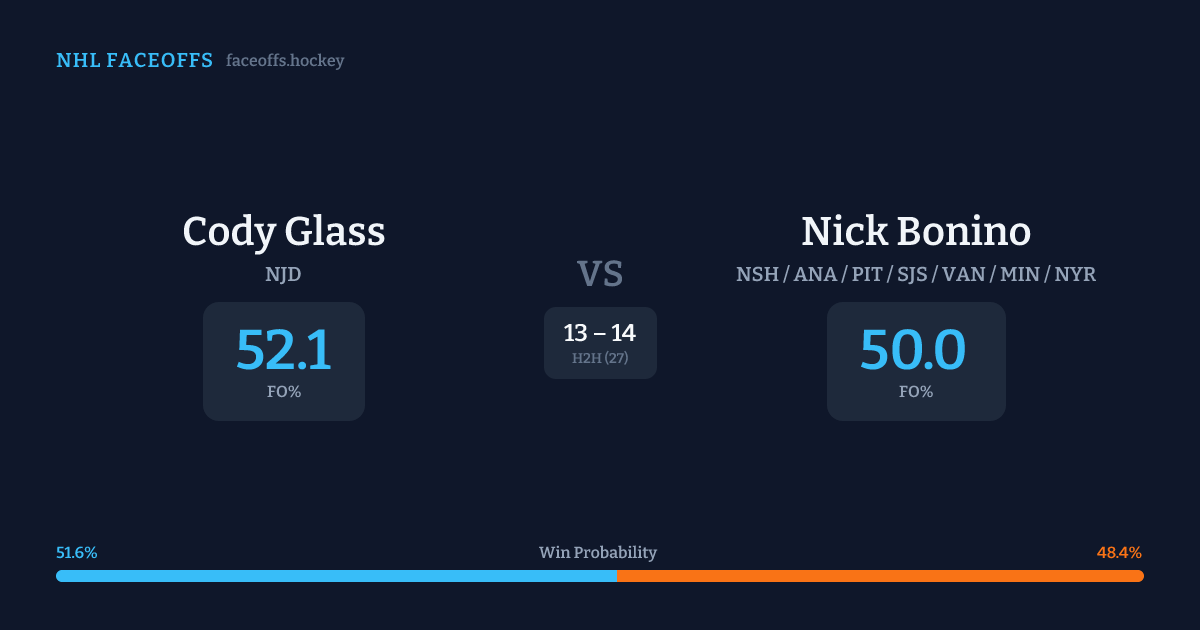
Task: Click the NSH team abbreviation
Action: click(757, 274)
